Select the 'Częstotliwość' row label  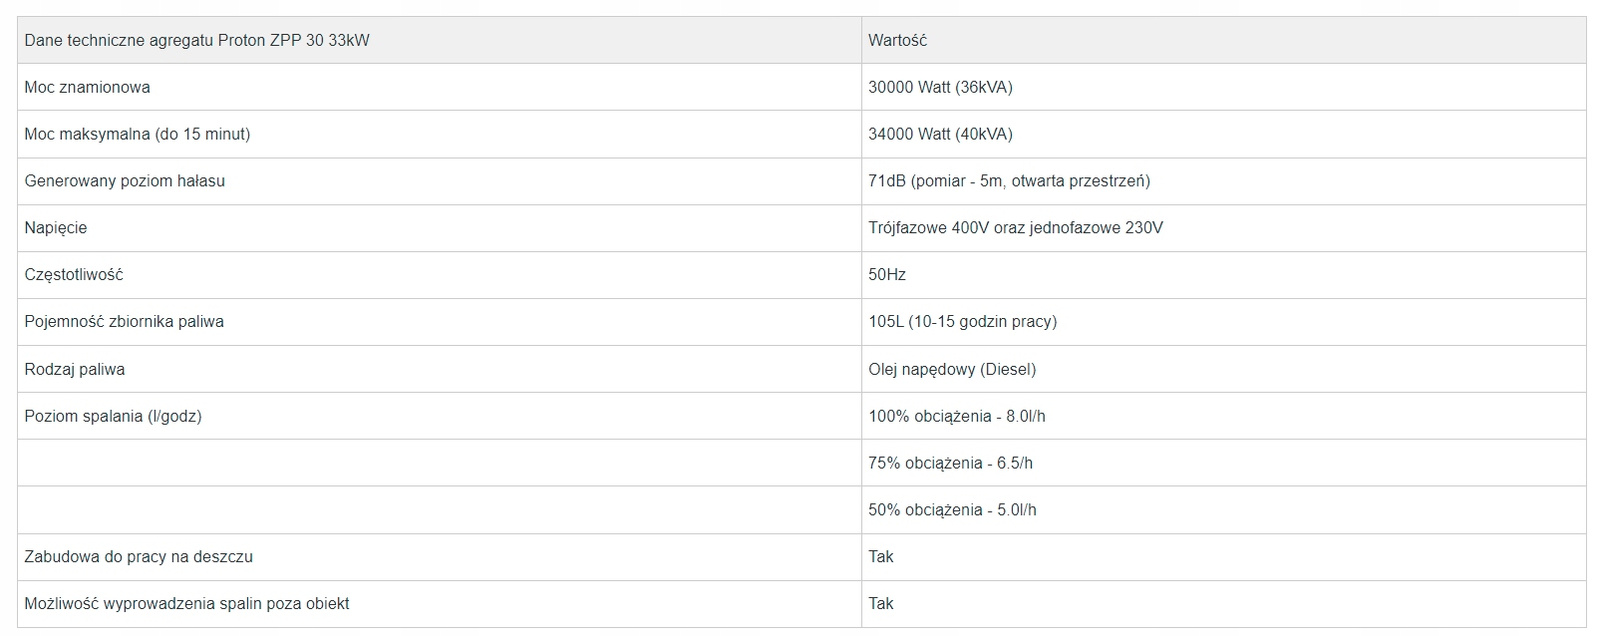click(x=74, y=275)
